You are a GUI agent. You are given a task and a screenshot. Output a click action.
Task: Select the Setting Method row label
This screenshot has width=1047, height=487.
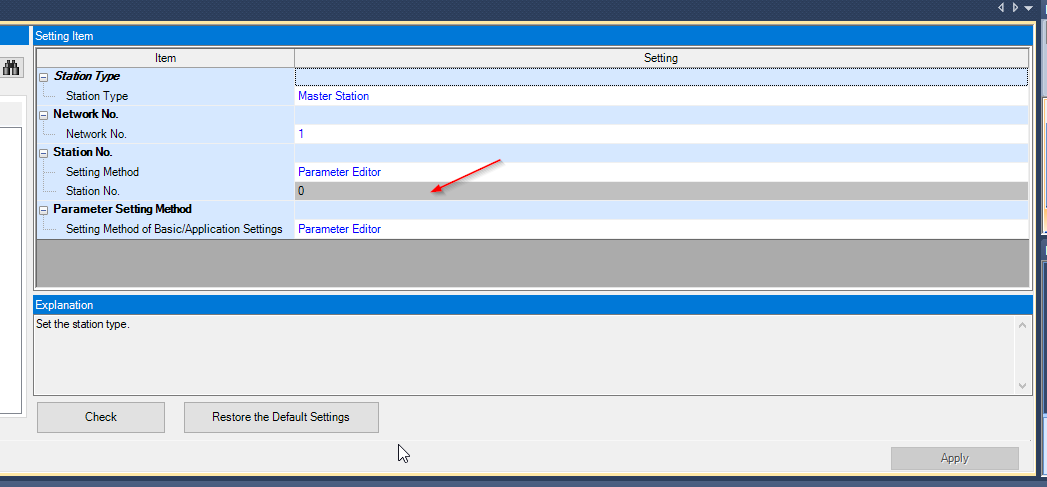click(x=102, y=172)
